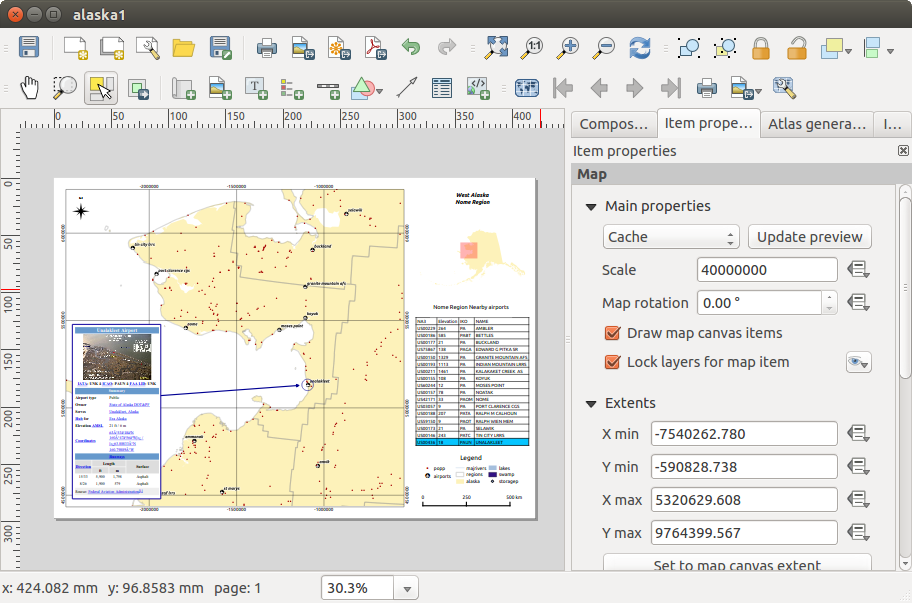Screen dimensions: 912x603
Task: Toggle the eye icon for layer visibility presets
Action: (x=858, y=362)
